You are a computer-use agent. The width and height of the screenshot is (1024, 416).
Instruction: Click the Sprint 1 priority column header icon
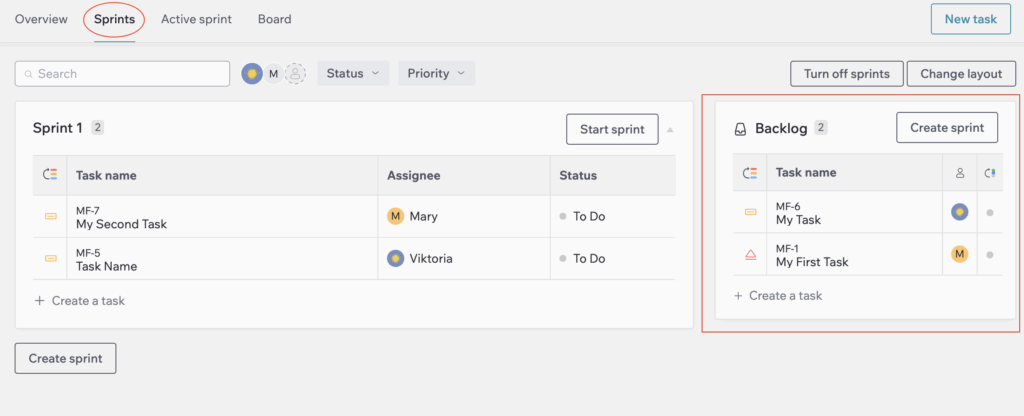pos(50,174)
